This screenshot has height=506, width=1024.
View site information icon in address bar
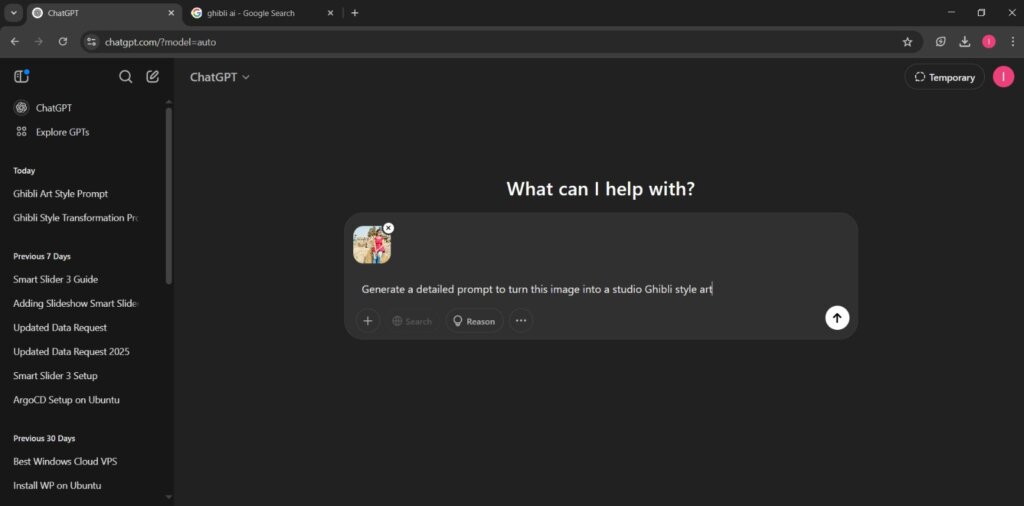pos(91,42)
